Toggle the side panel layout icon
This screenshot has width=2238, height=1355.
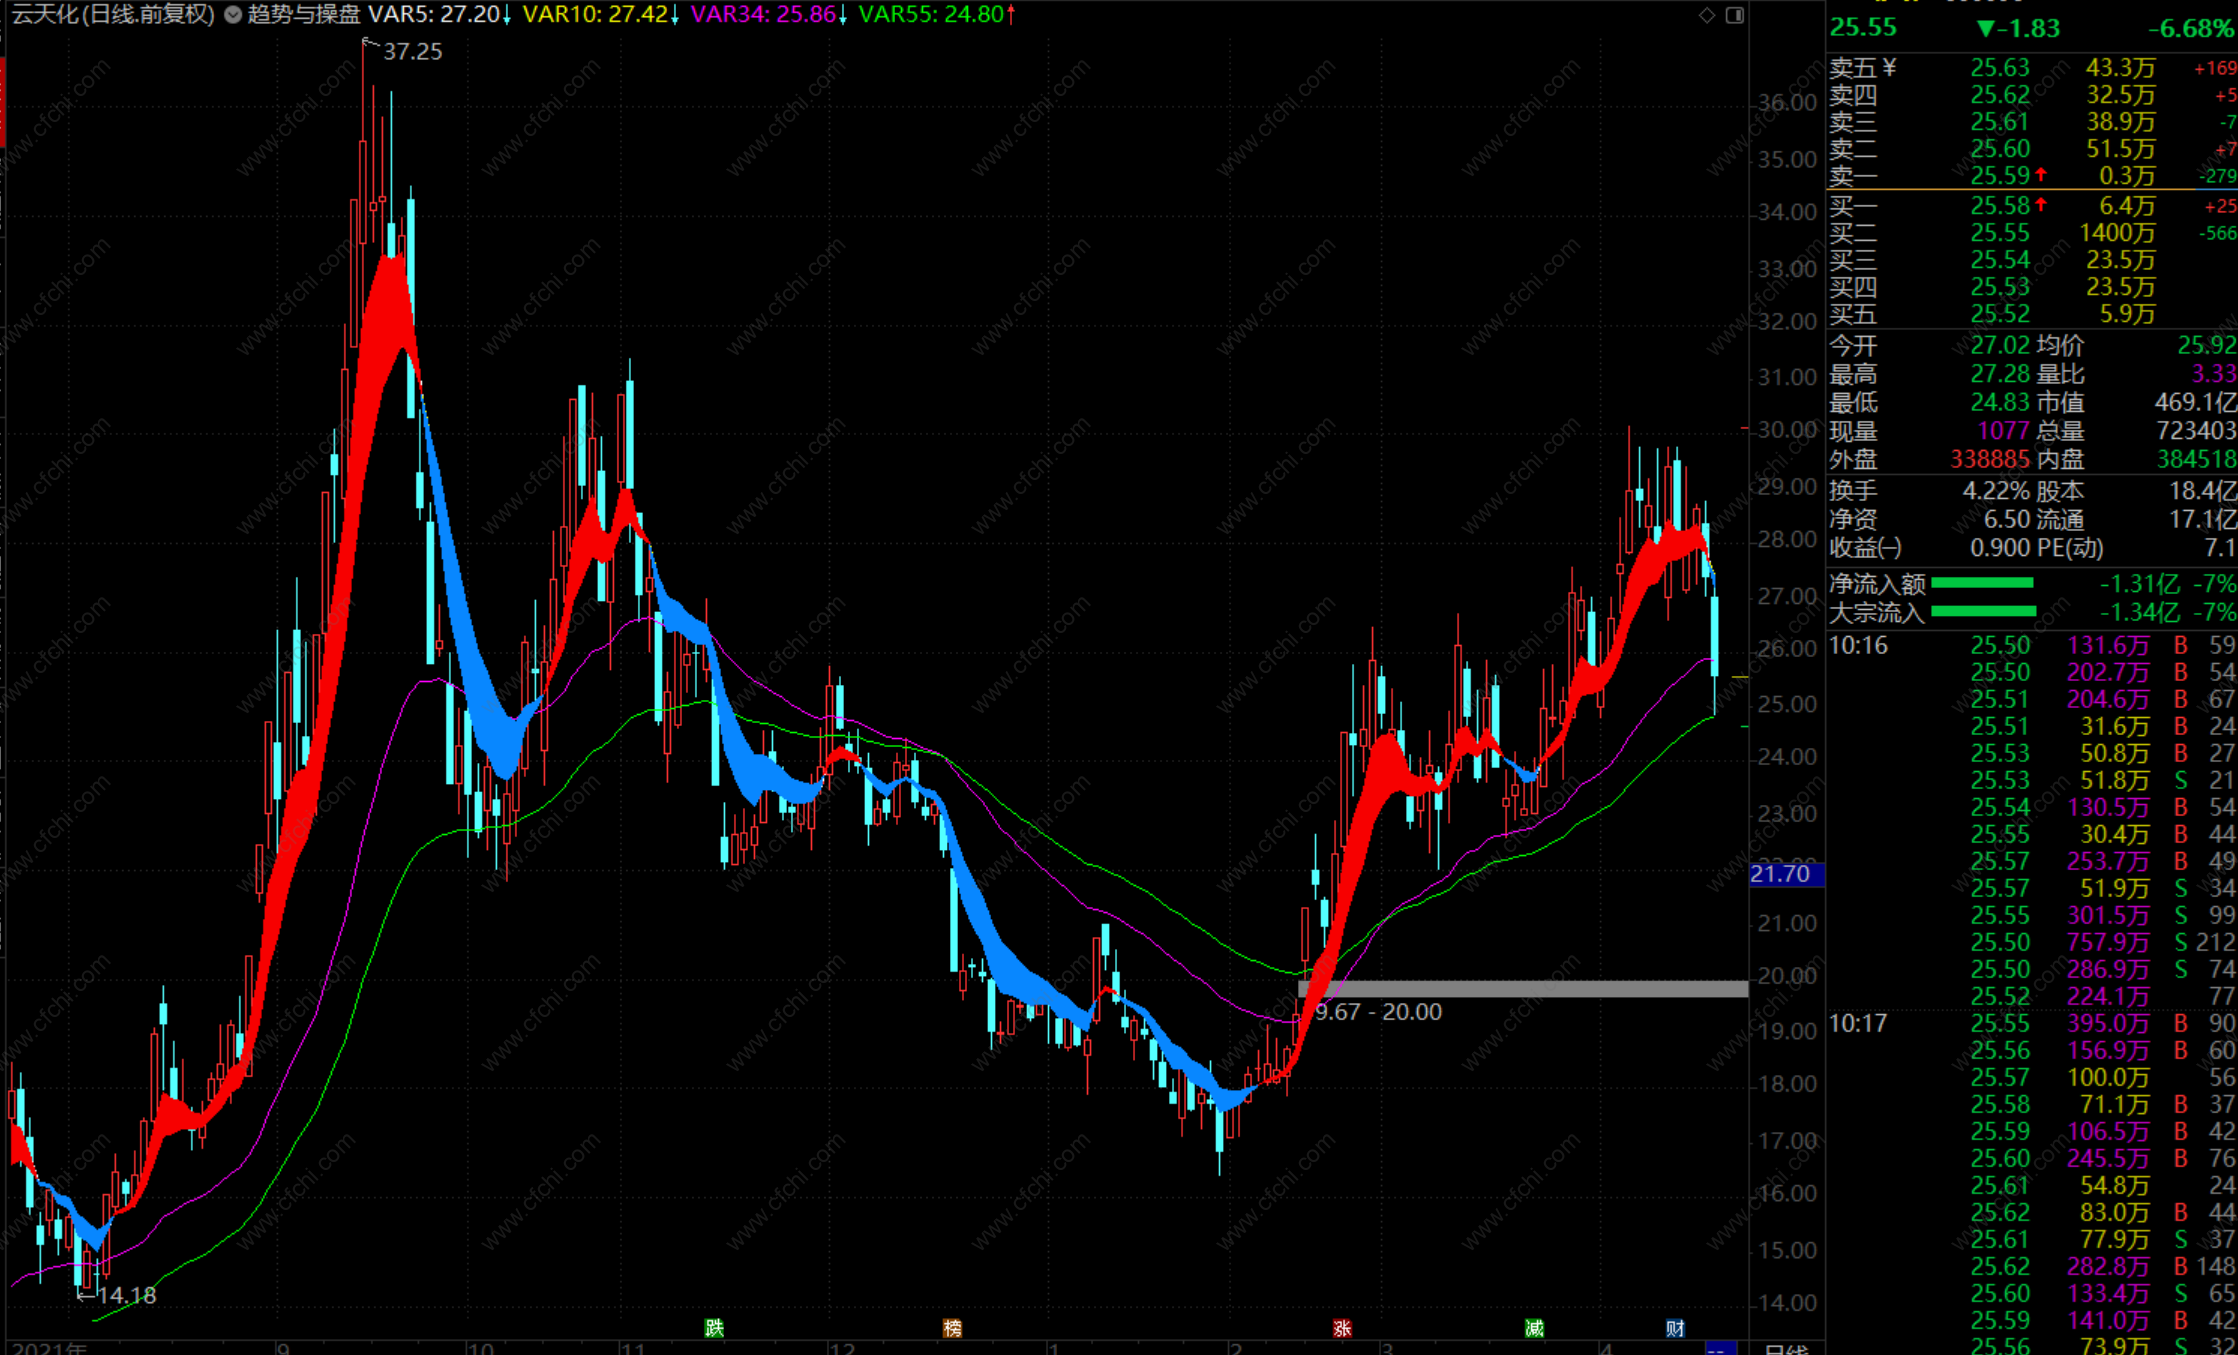(1735, 14)
